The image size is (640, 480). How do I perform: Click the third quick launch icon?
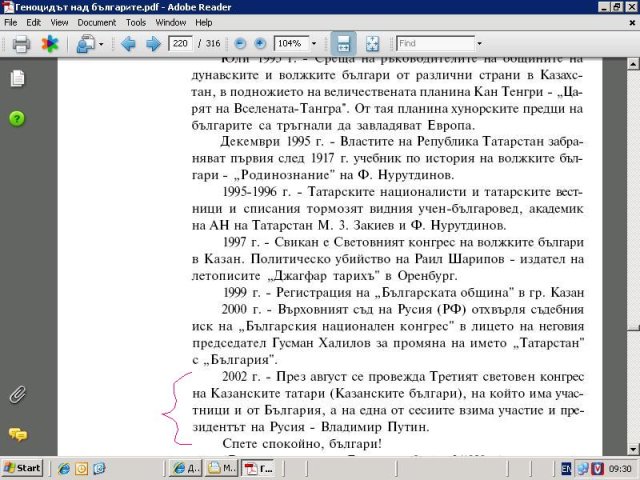99,469
